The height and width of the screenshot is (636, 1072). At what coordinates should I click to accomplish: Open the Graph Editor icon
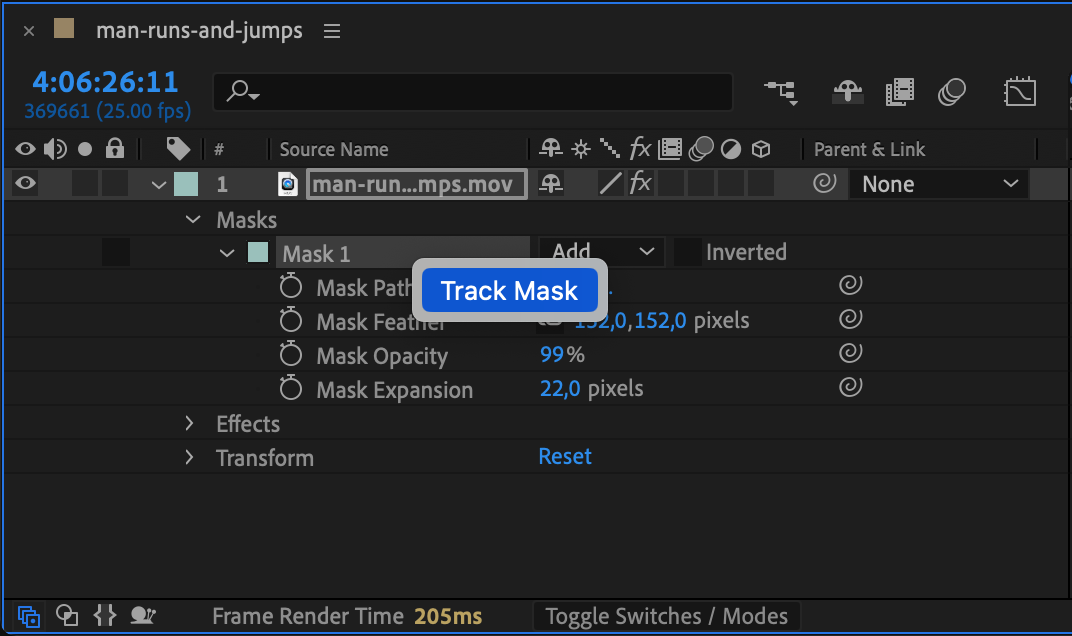click(x=1019, y=93)
